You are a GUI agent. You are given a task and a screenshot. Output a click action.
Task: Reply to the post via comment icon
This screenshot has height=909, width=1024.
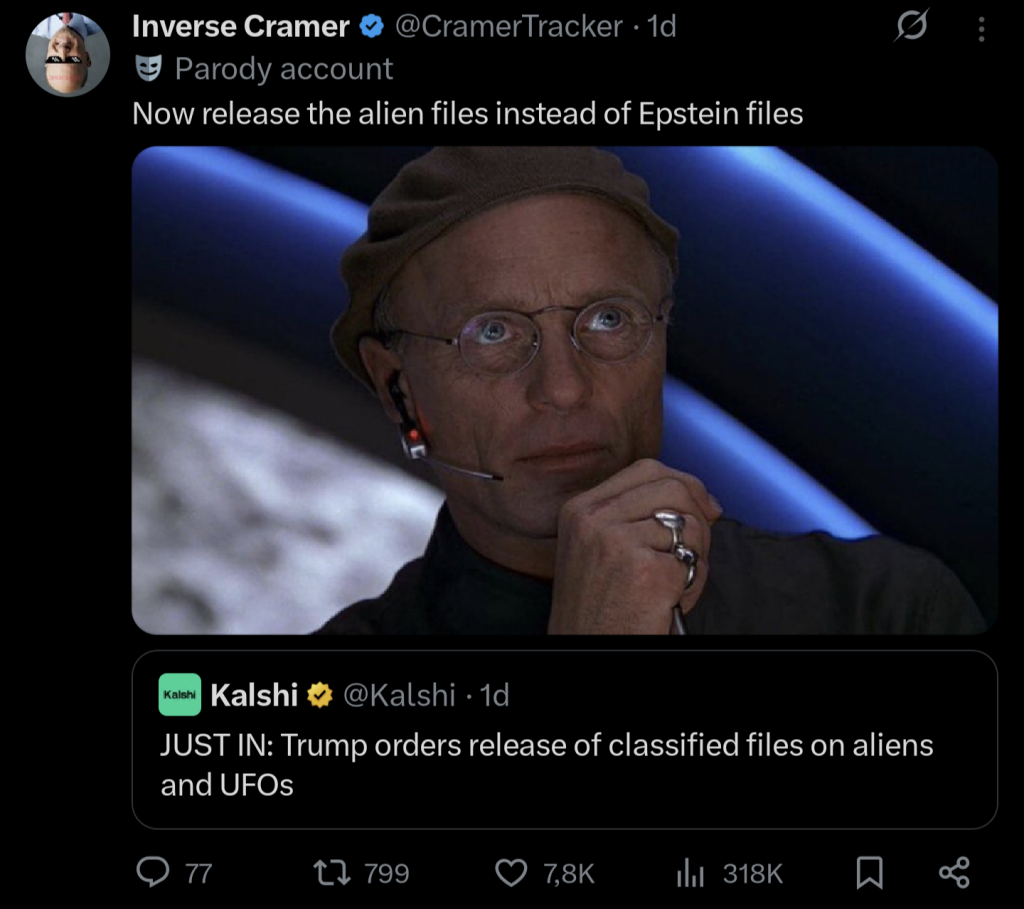(x=152, y=873)
